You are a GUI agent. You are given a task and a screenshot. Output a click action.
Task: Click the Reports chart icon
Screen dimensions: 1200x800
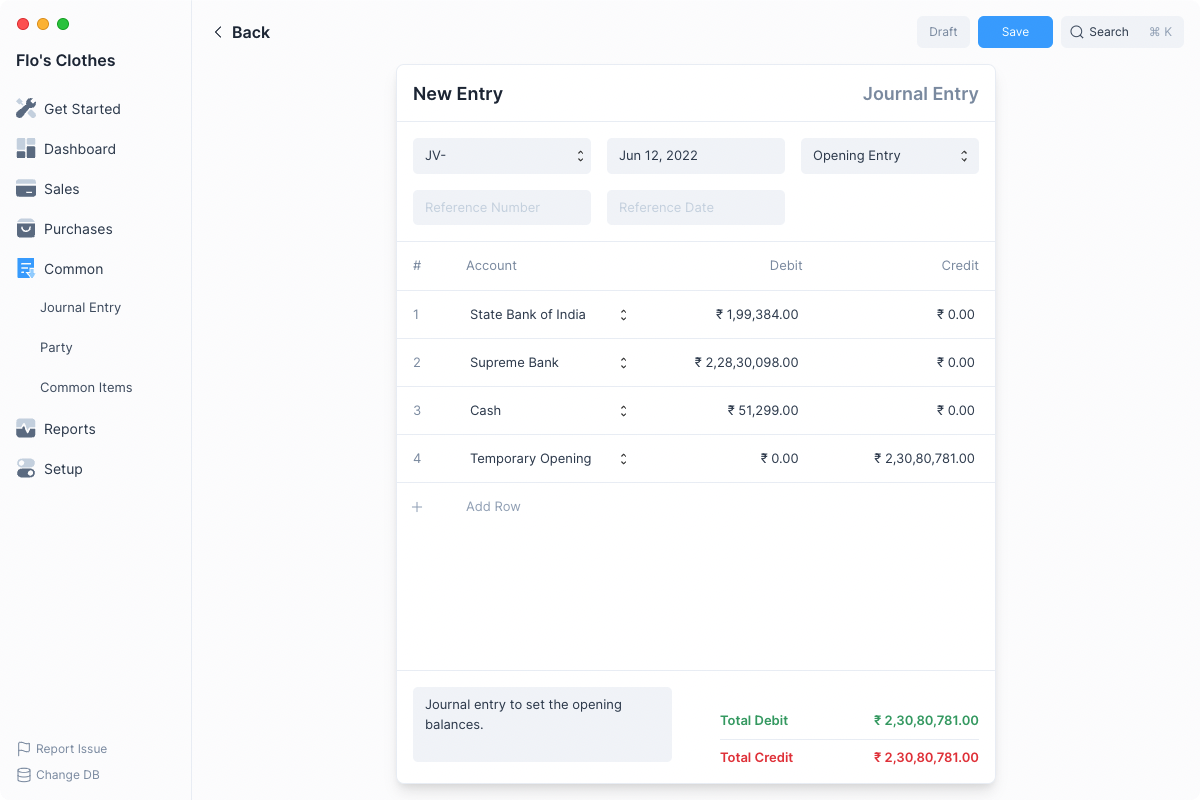pos(26,428)
